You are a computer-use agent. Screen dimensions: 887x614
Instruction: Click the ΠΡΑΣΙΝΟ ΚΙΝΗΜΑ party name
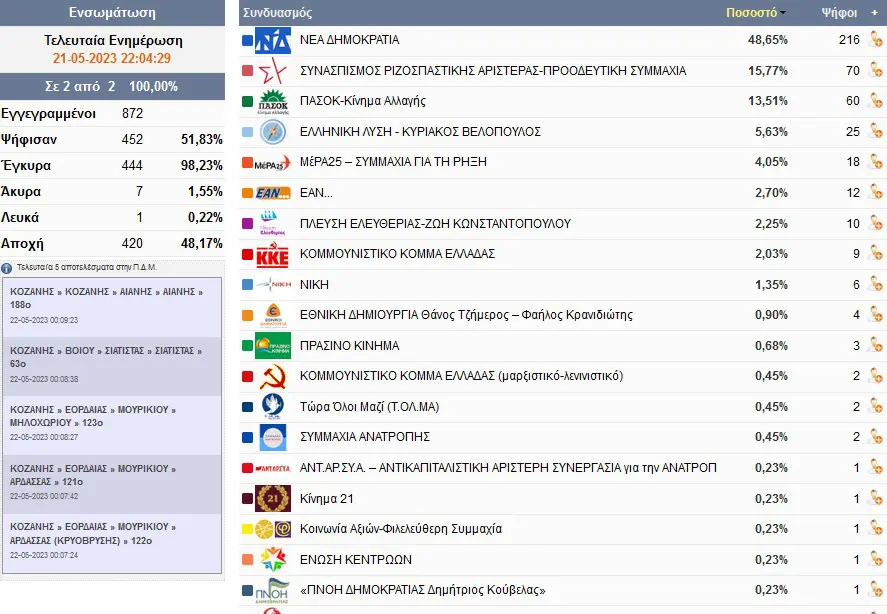point(350,345)
